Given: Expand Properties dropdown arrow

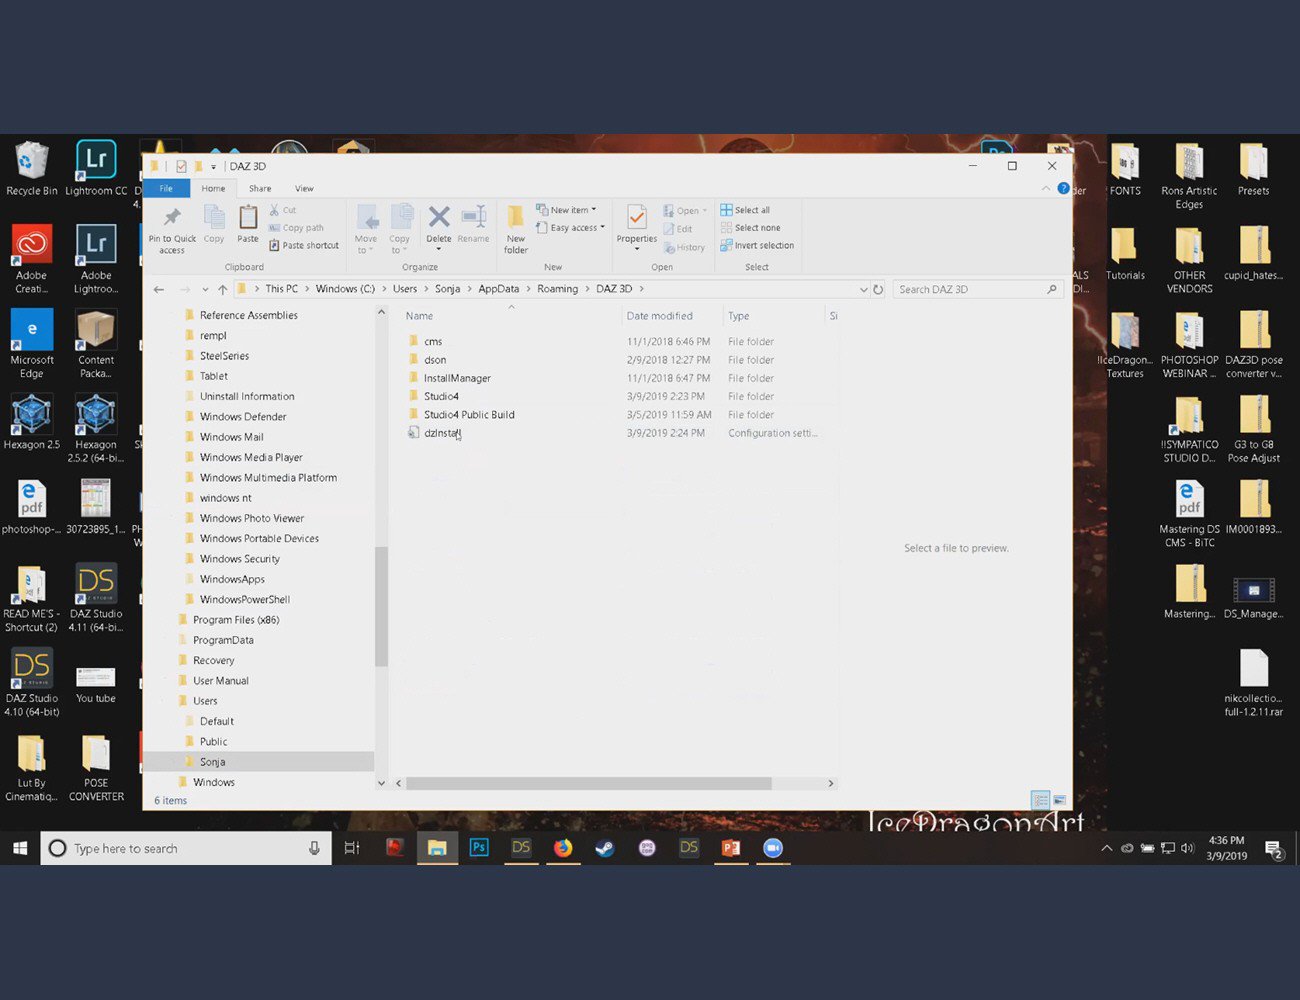Looking at the screenshot, I should [x=636, y=249].
